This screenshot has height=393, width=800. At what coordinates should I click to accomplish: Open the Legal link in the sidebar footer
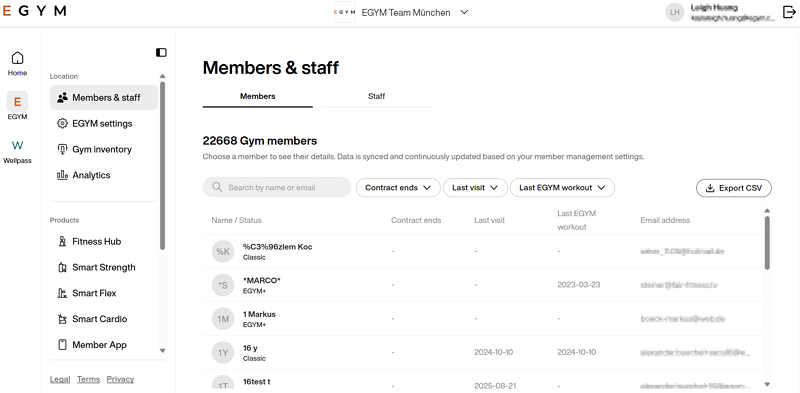tap(60, 379)
